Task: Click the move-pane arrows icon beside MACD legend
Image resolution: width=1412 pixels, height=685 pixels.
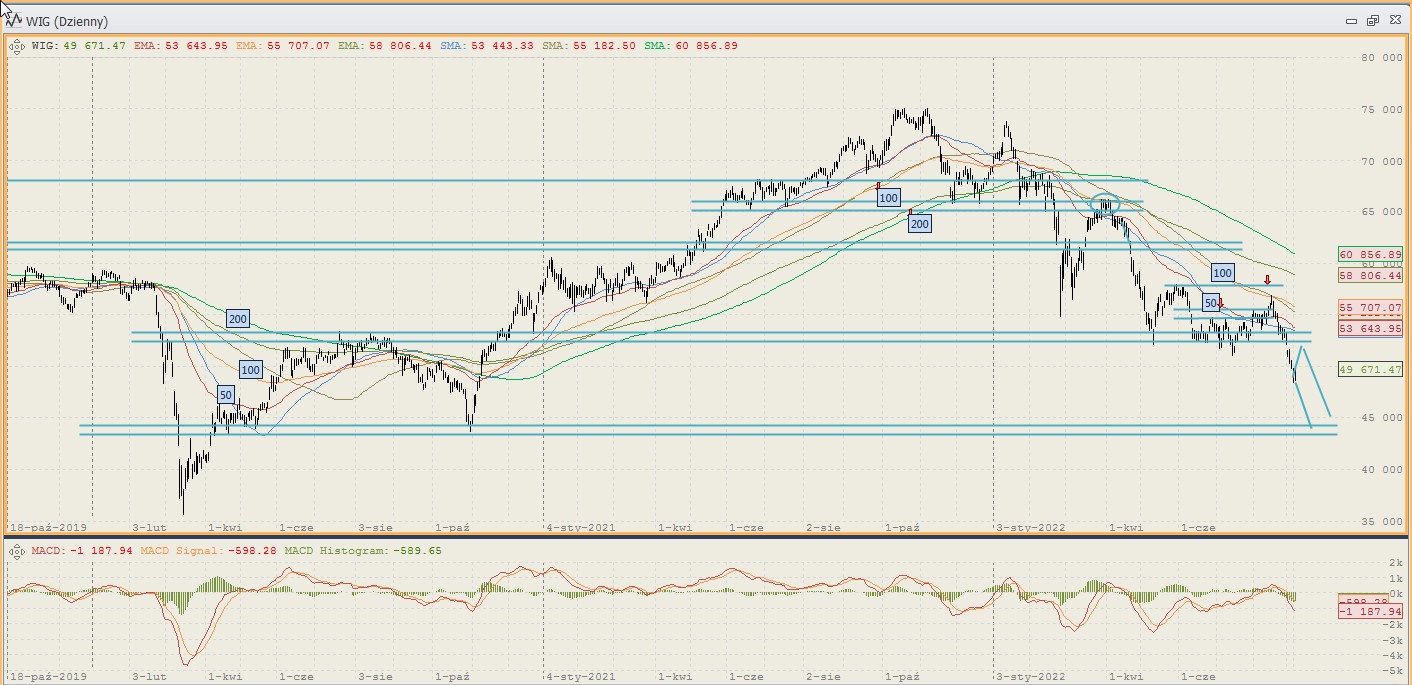Action: coord(17,551)
